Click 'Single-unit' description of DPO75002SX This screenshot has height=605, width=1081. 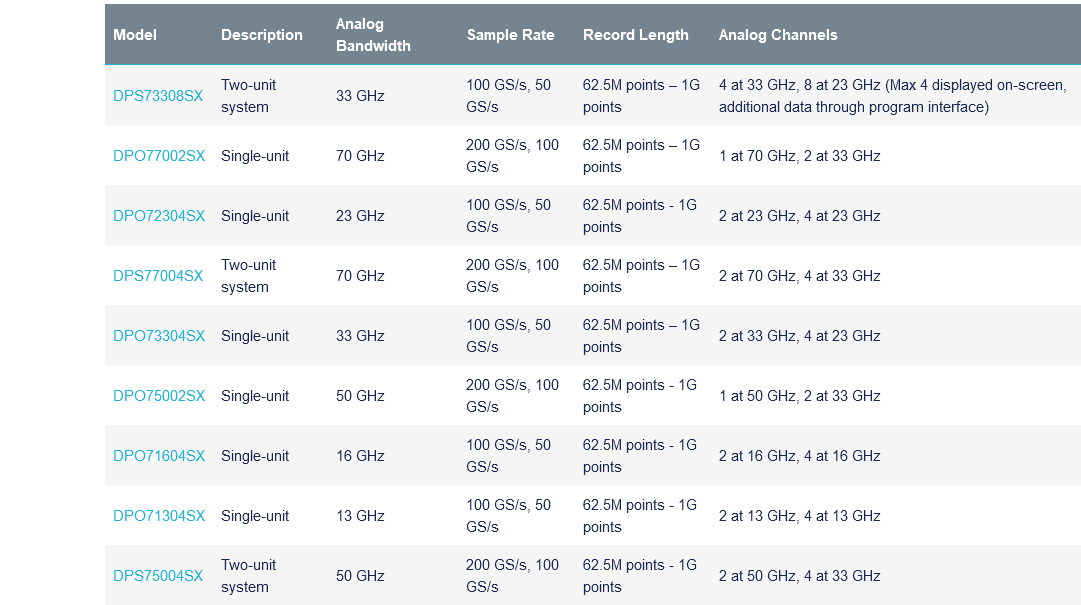[255, 396]
